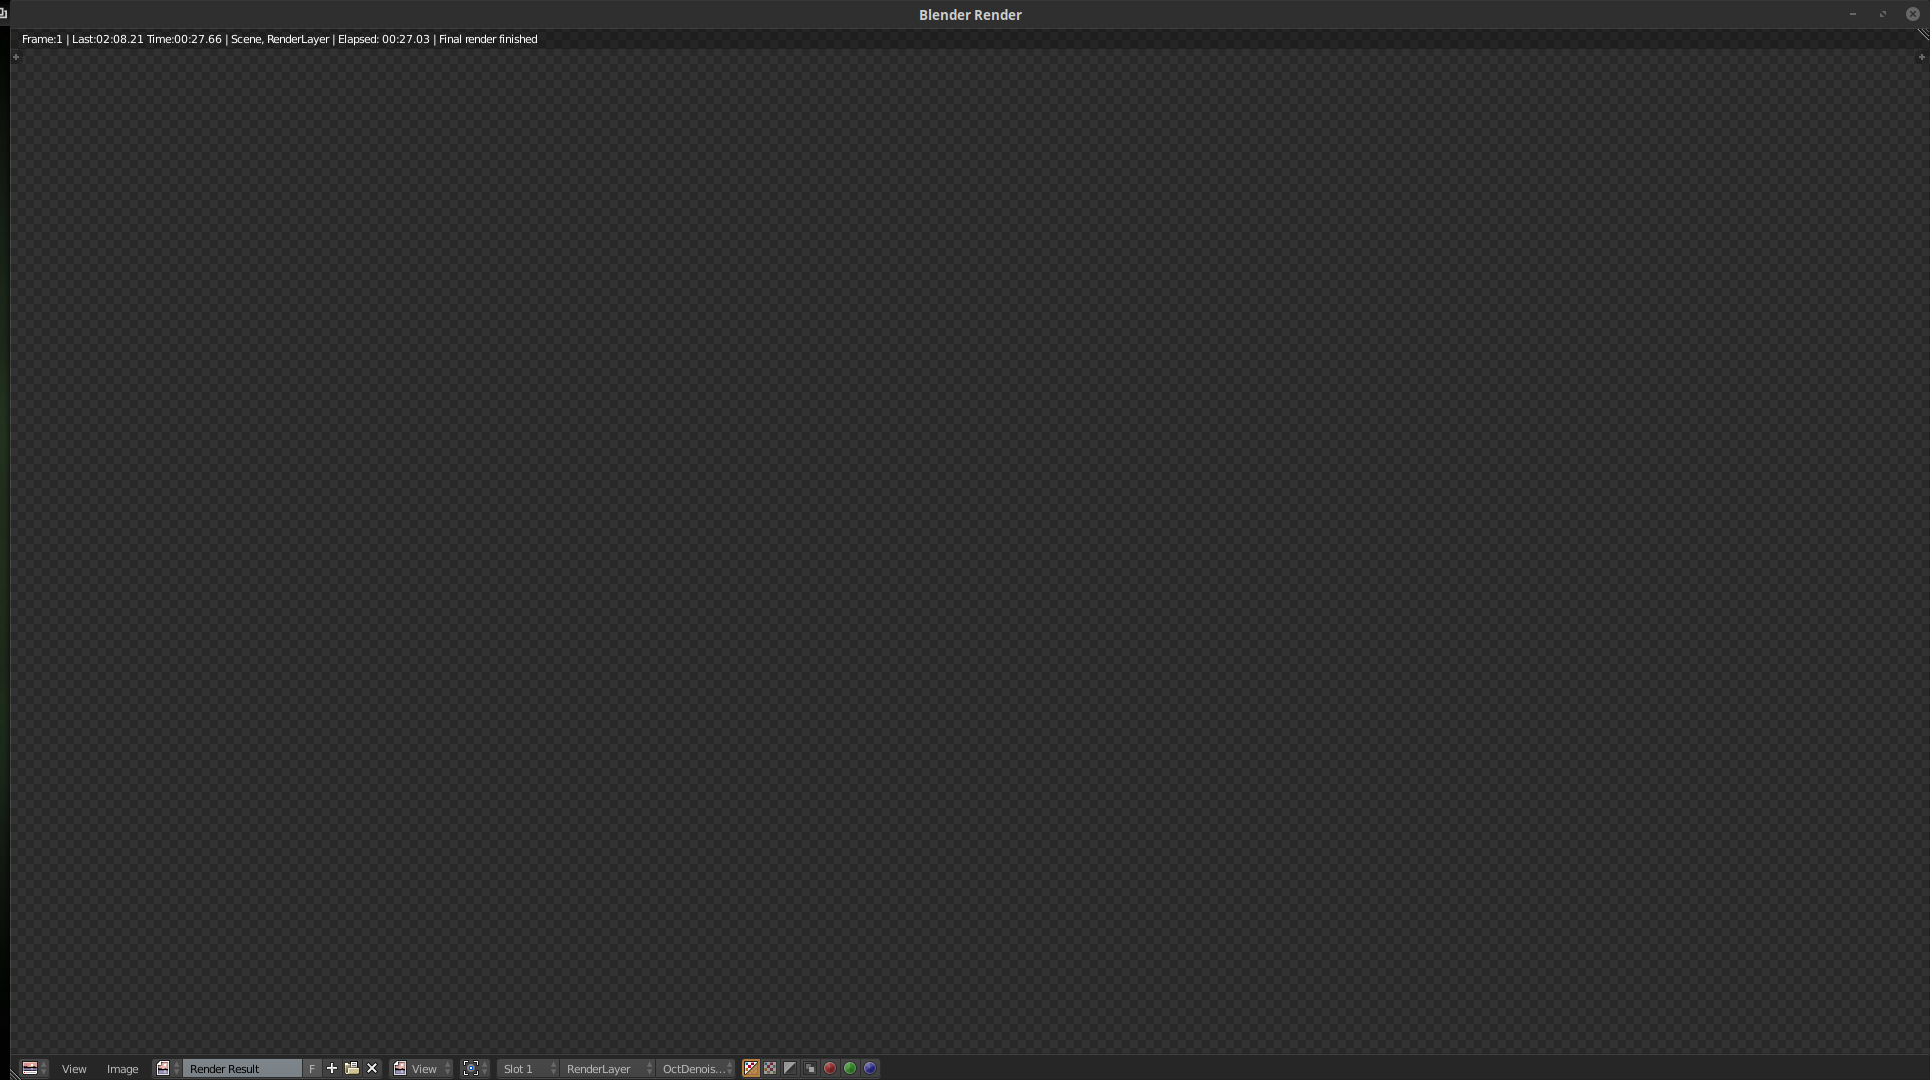This screenshot has height=1080, width=1930.
Task: Show only the green channel
Action: [x=850, y=1068]
